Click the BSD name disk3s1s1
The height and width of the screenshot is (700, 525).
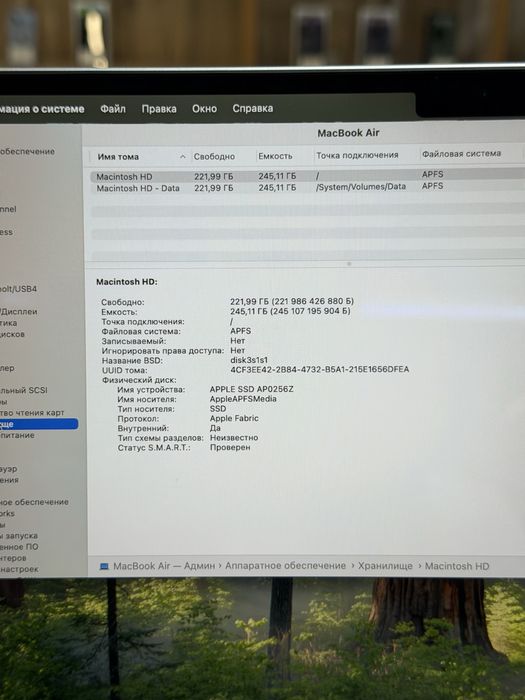point(249,360)
